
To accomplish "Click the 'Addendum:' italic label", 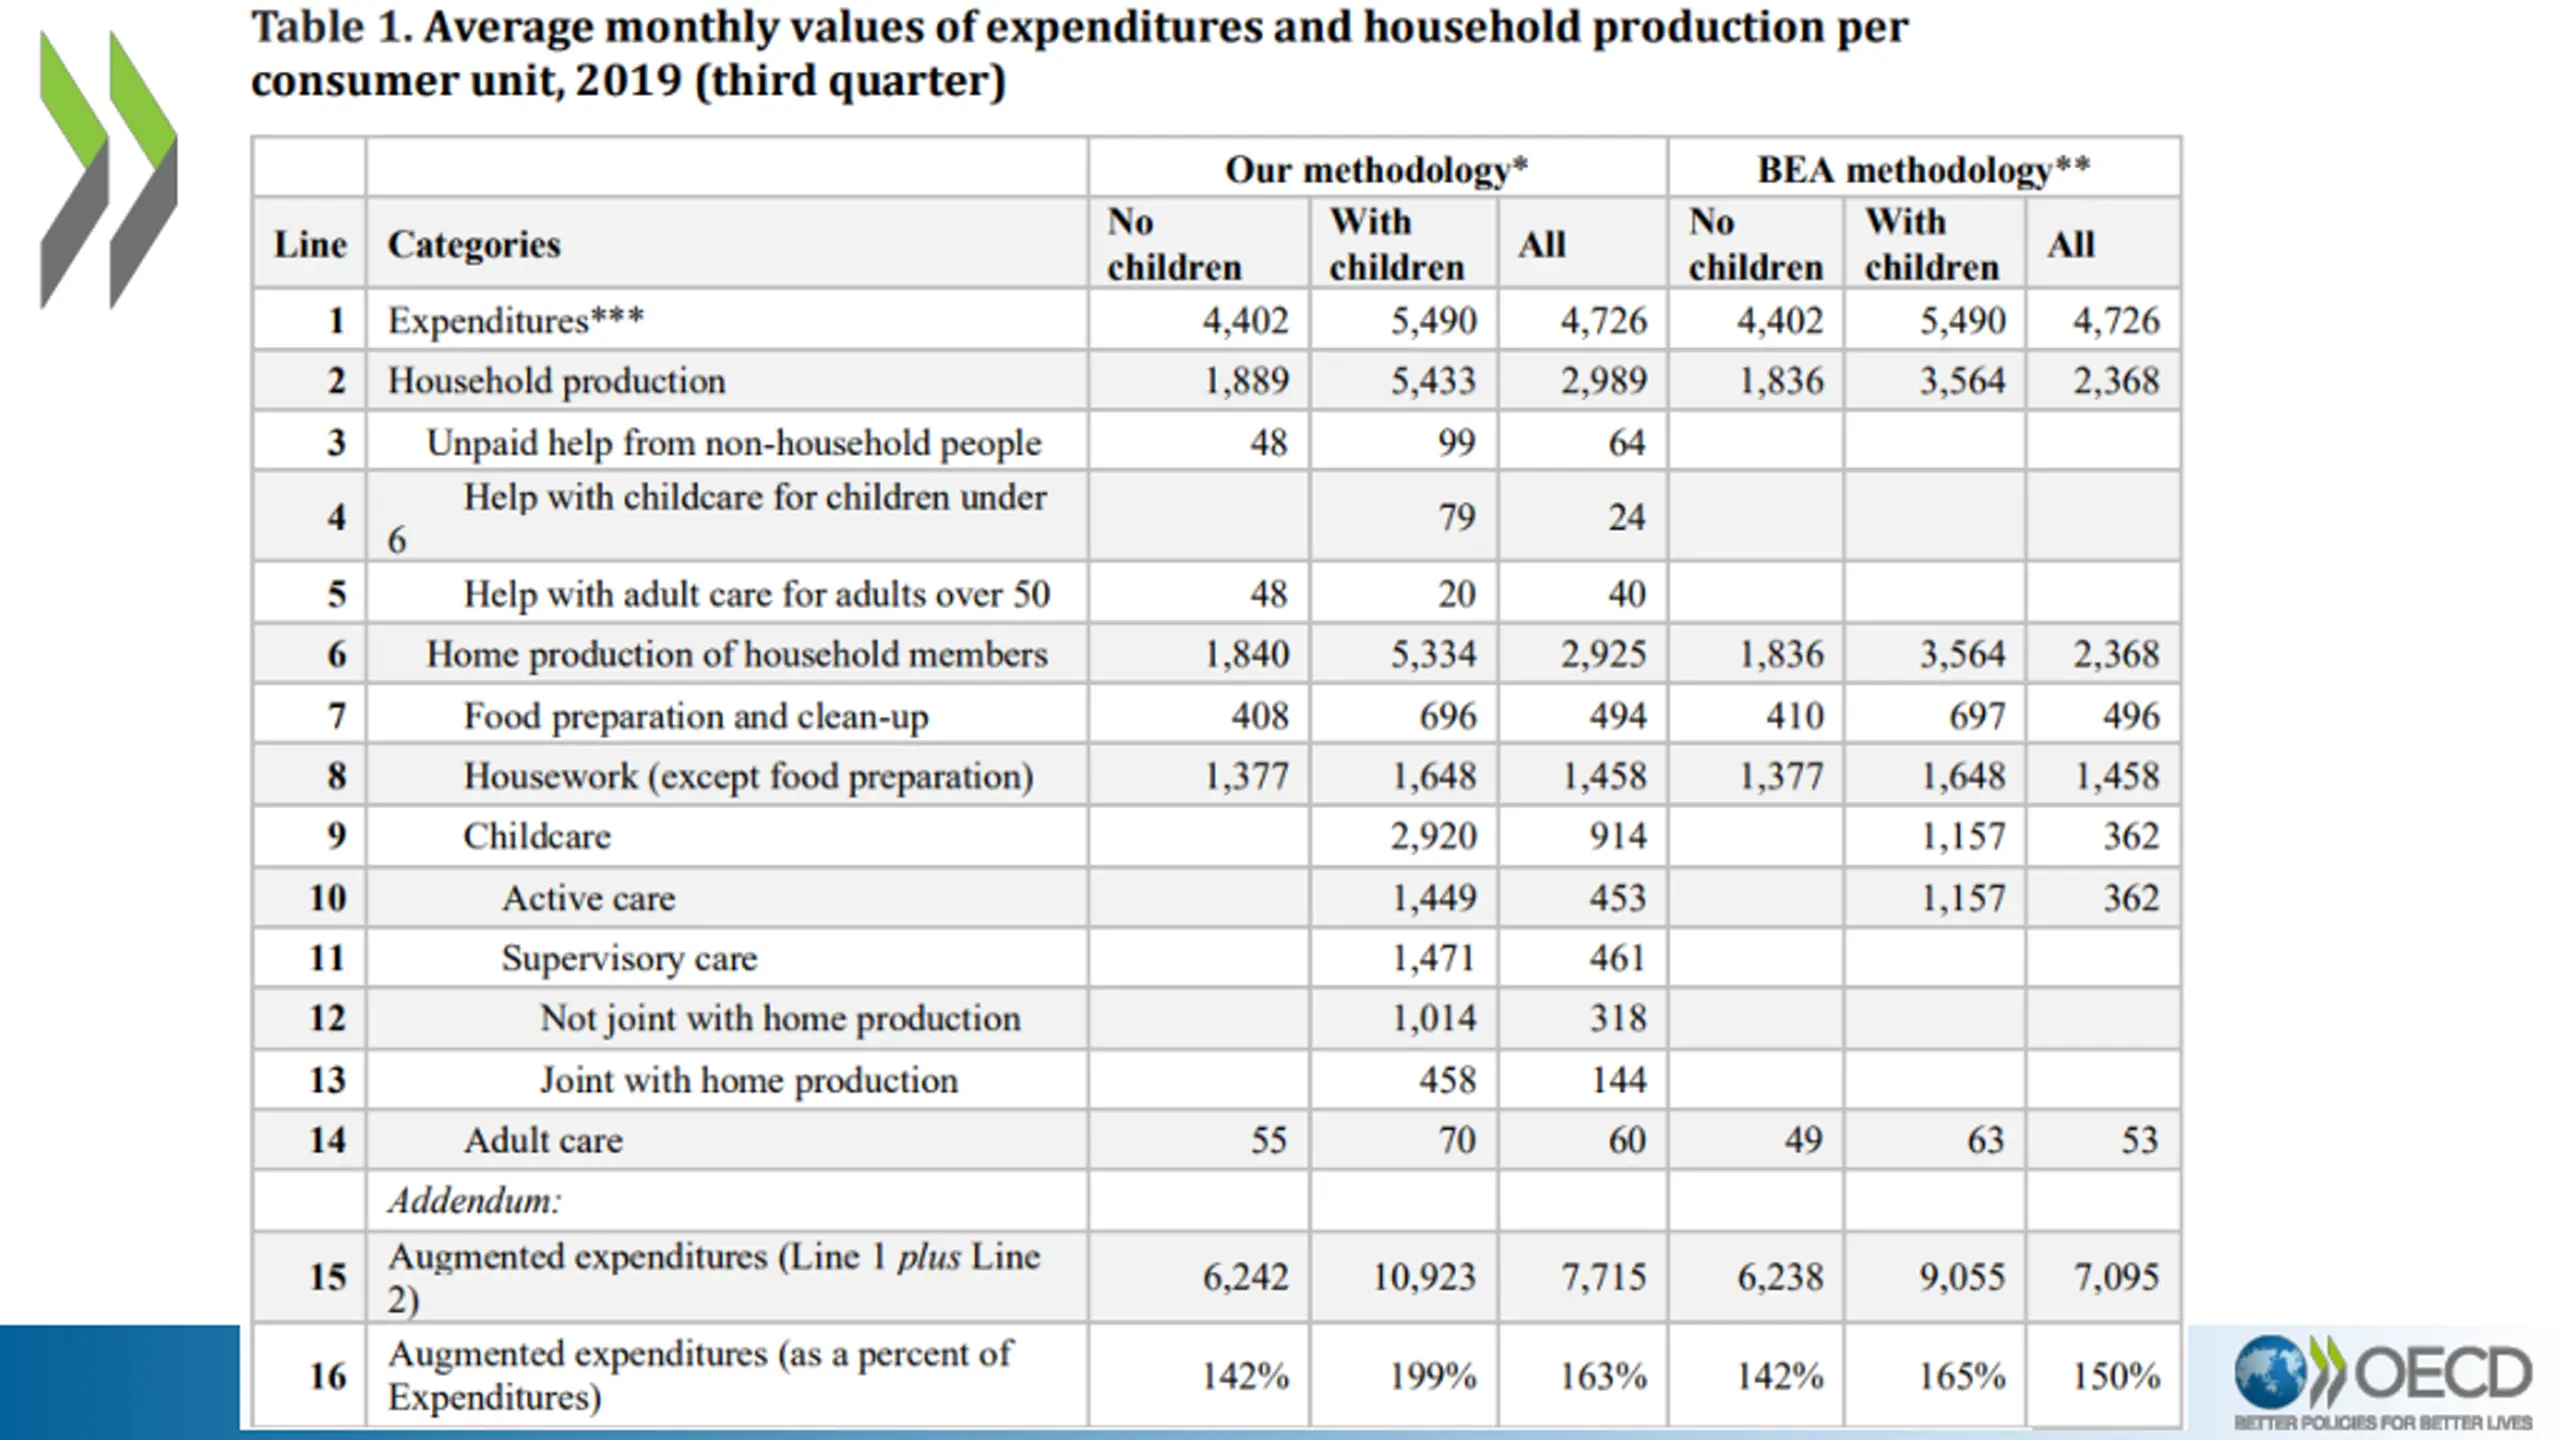I will pos(475,1200).
